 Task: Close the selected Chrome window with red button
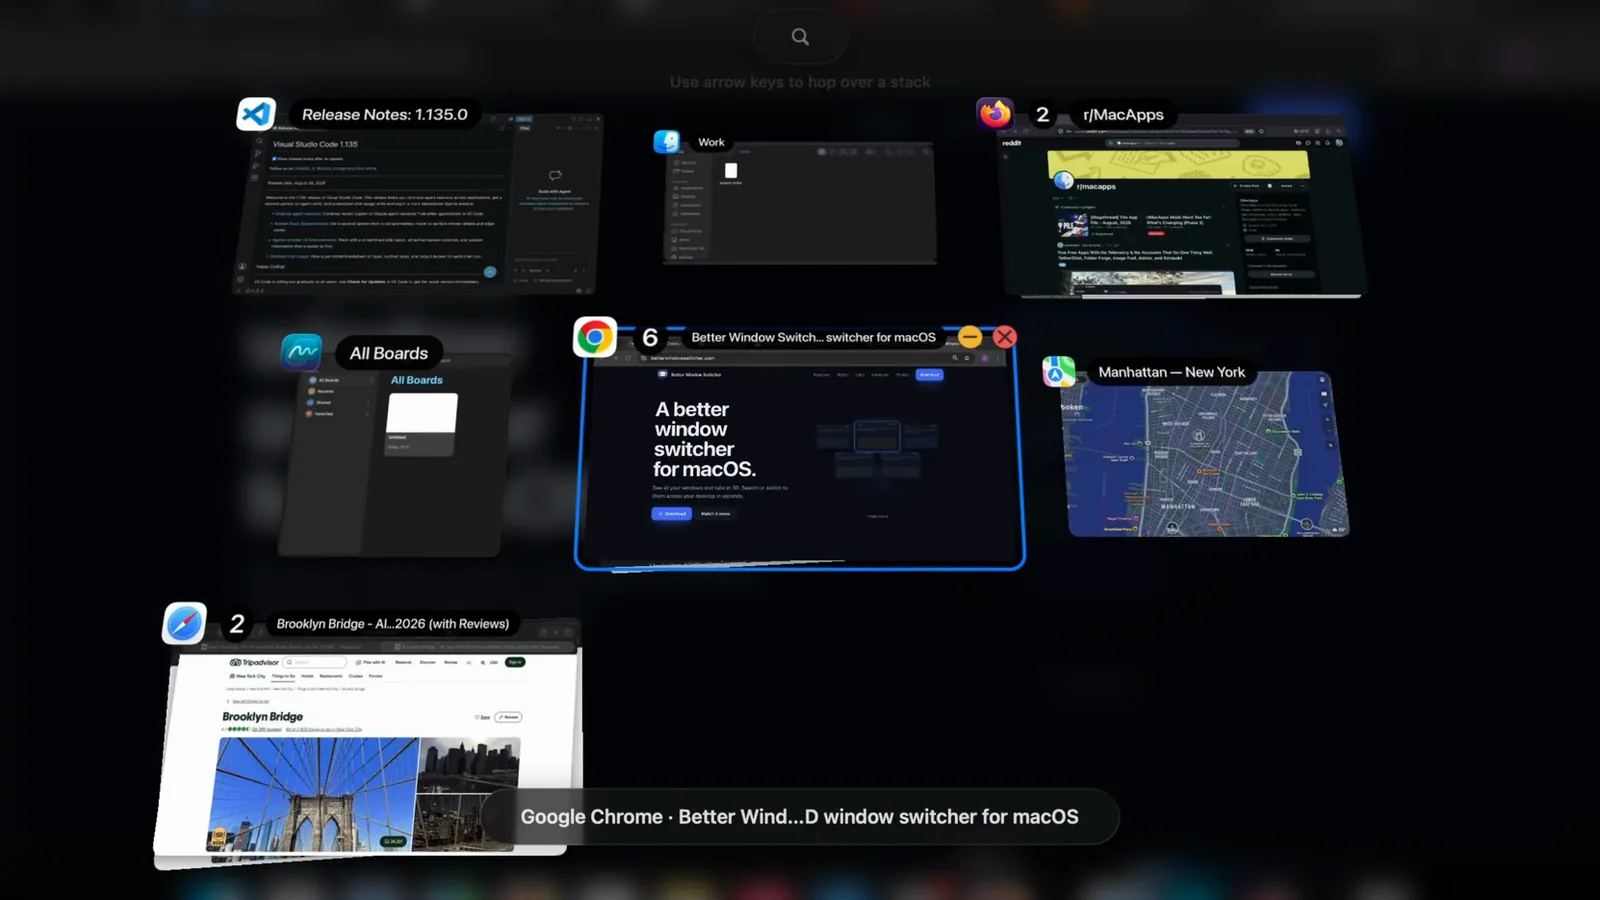pyautogui.click(x=1005, y=337)
